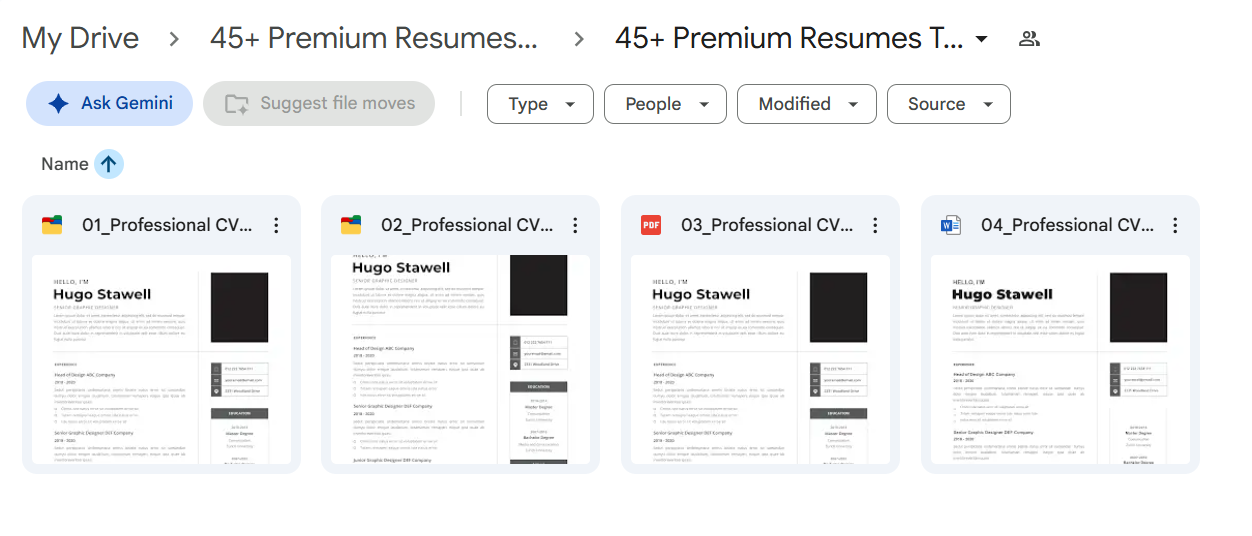Click the 03_Professional CV preview thumbnail
The height and width of the screenshot is (536, 1252).
760,359
